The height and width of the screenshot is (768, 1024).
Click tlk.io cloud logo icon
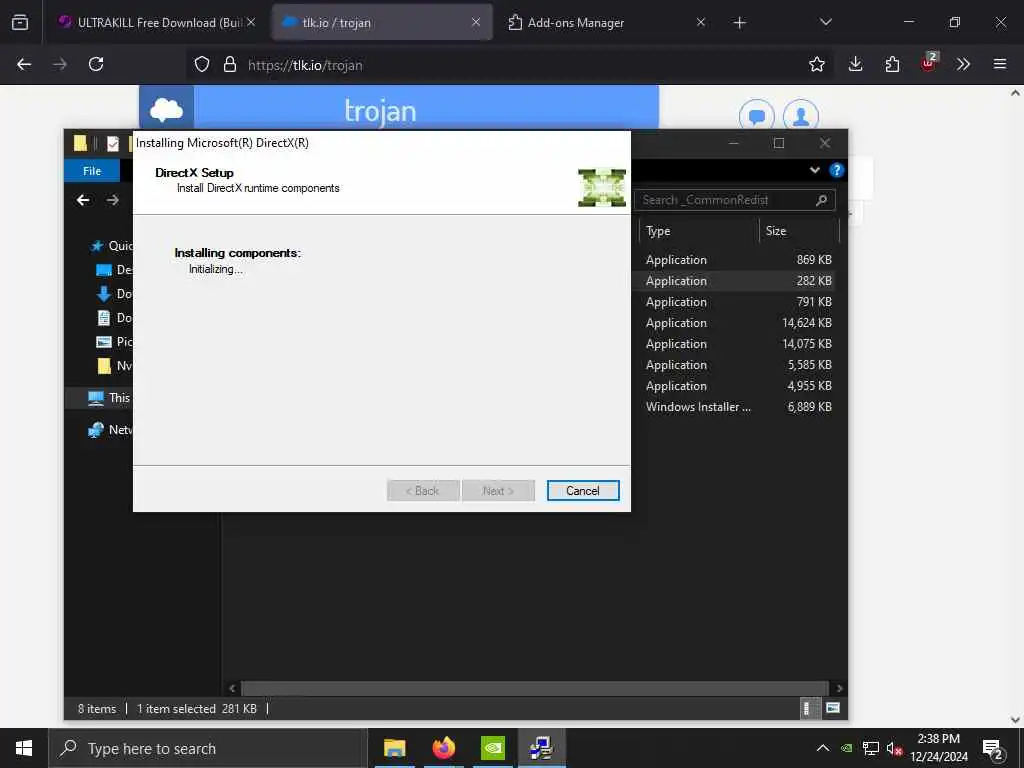[167, 109]
